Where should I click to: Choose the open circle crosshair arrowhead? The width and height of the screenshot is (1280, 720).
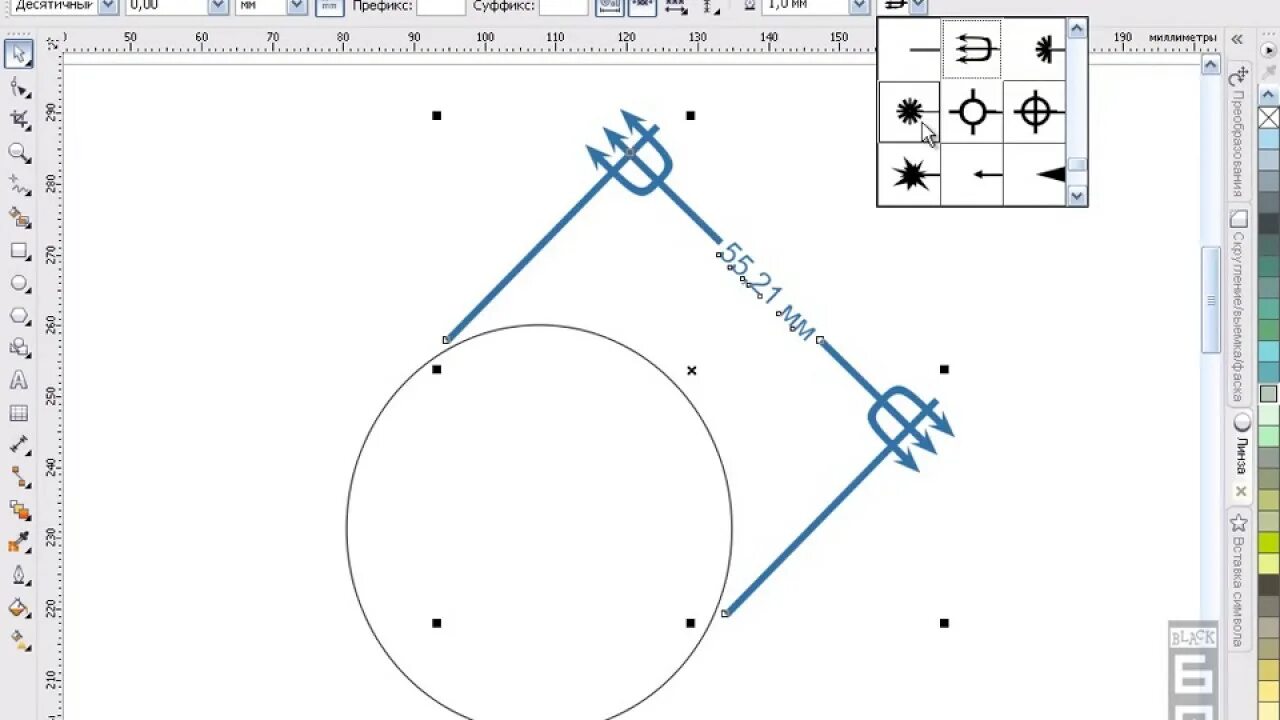(x=972, y=111)
